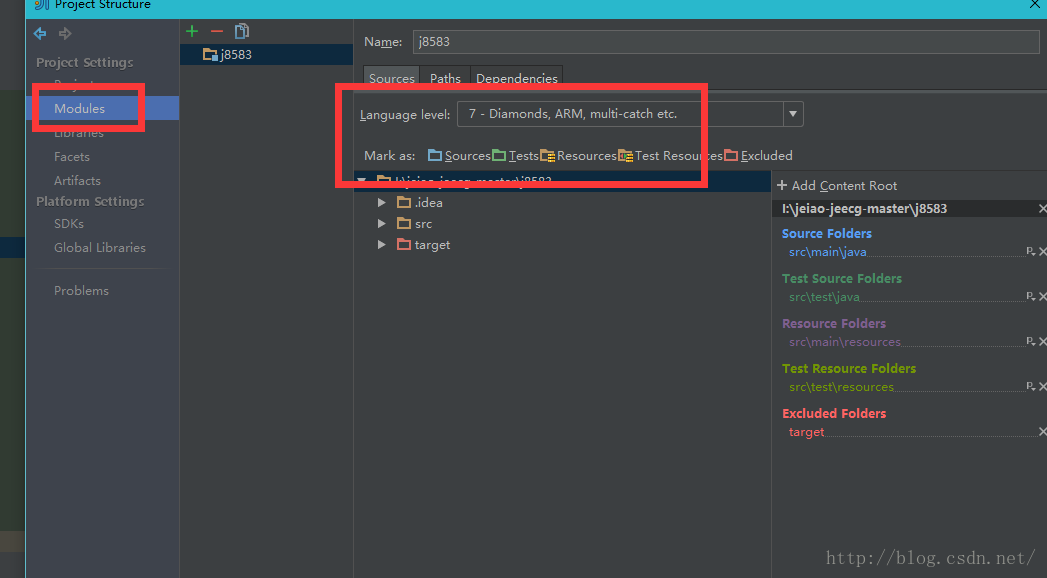The image size is (1047, 578).
Task: Mark the folder as Tests
Action: click(515, 156)
